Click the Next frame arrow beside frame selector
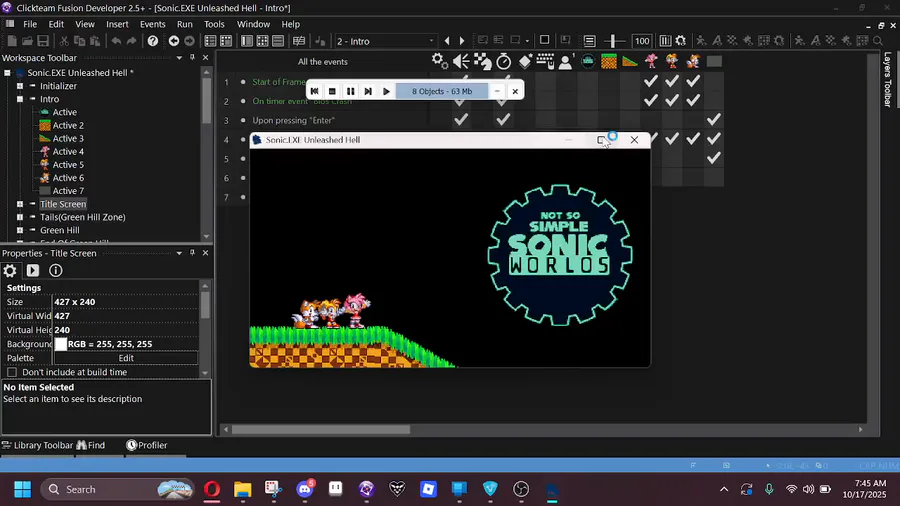900x506 pixels. click(x=462, y=41)
